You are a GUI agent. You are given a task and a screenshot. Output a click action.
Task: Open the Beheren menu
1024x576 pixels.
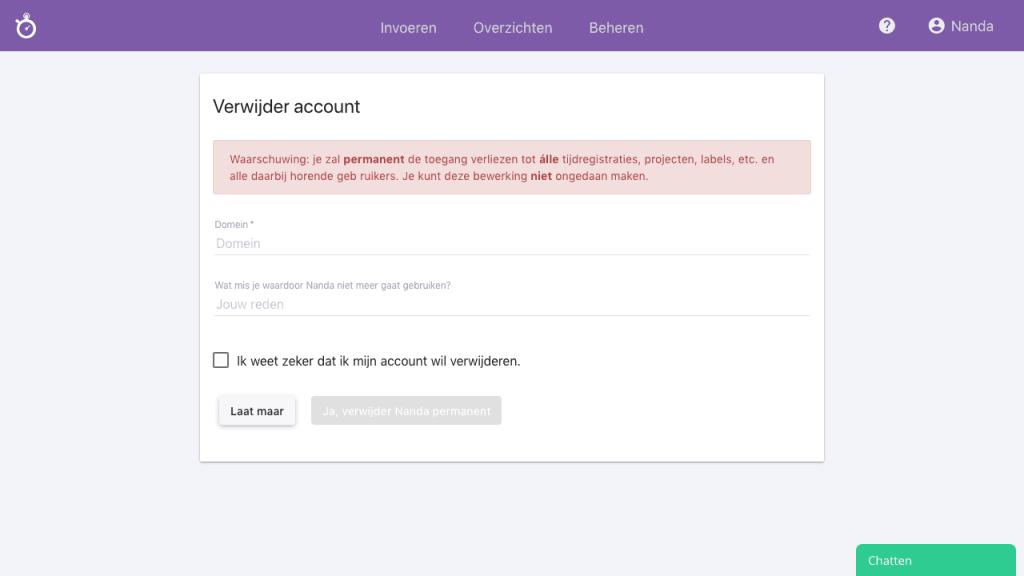click(616, 28)
